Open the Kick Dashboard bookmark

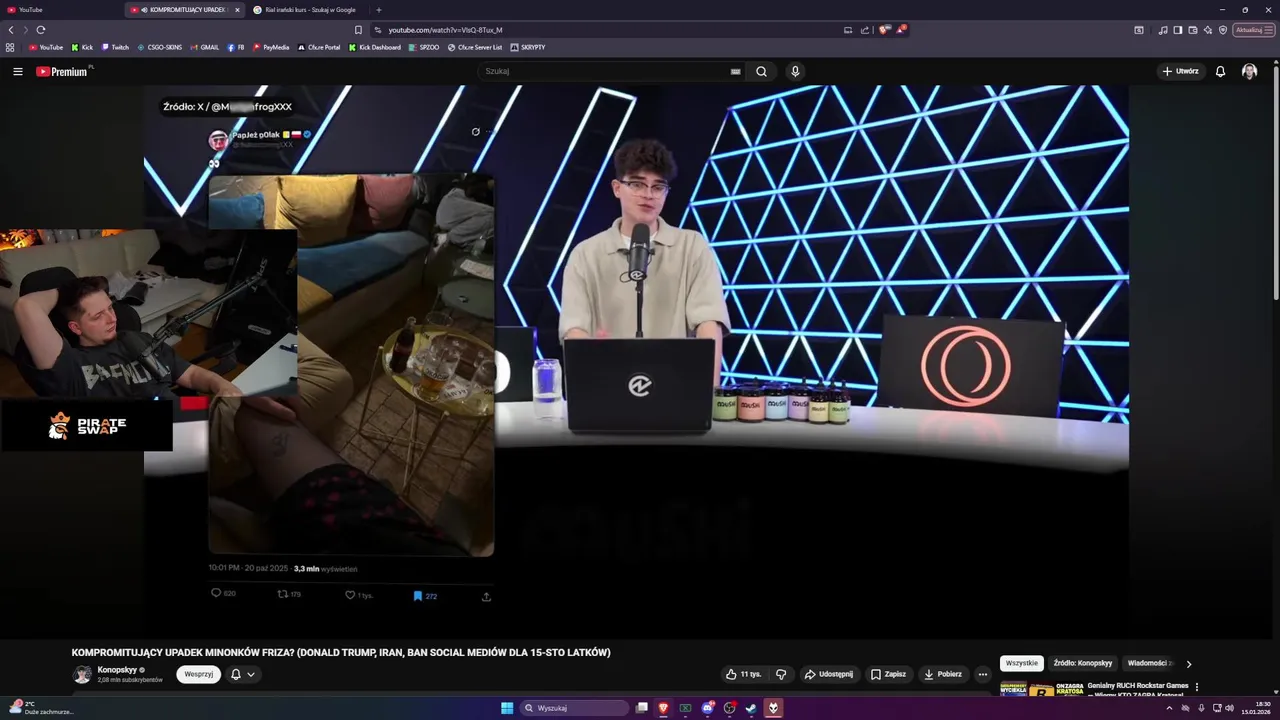(375, 47)
